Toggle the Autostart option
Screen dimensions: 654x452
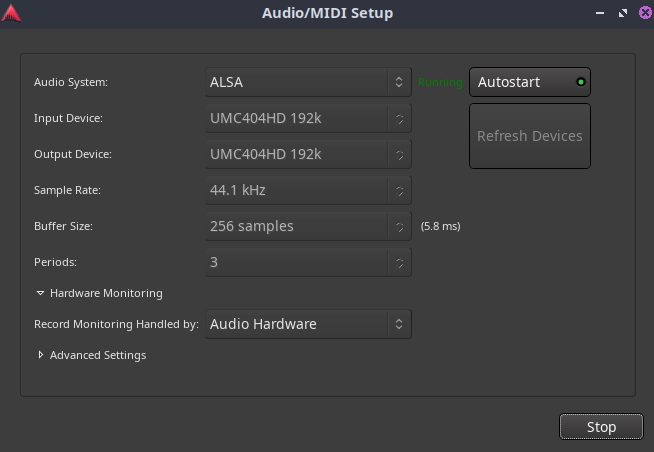click(529, 82)
